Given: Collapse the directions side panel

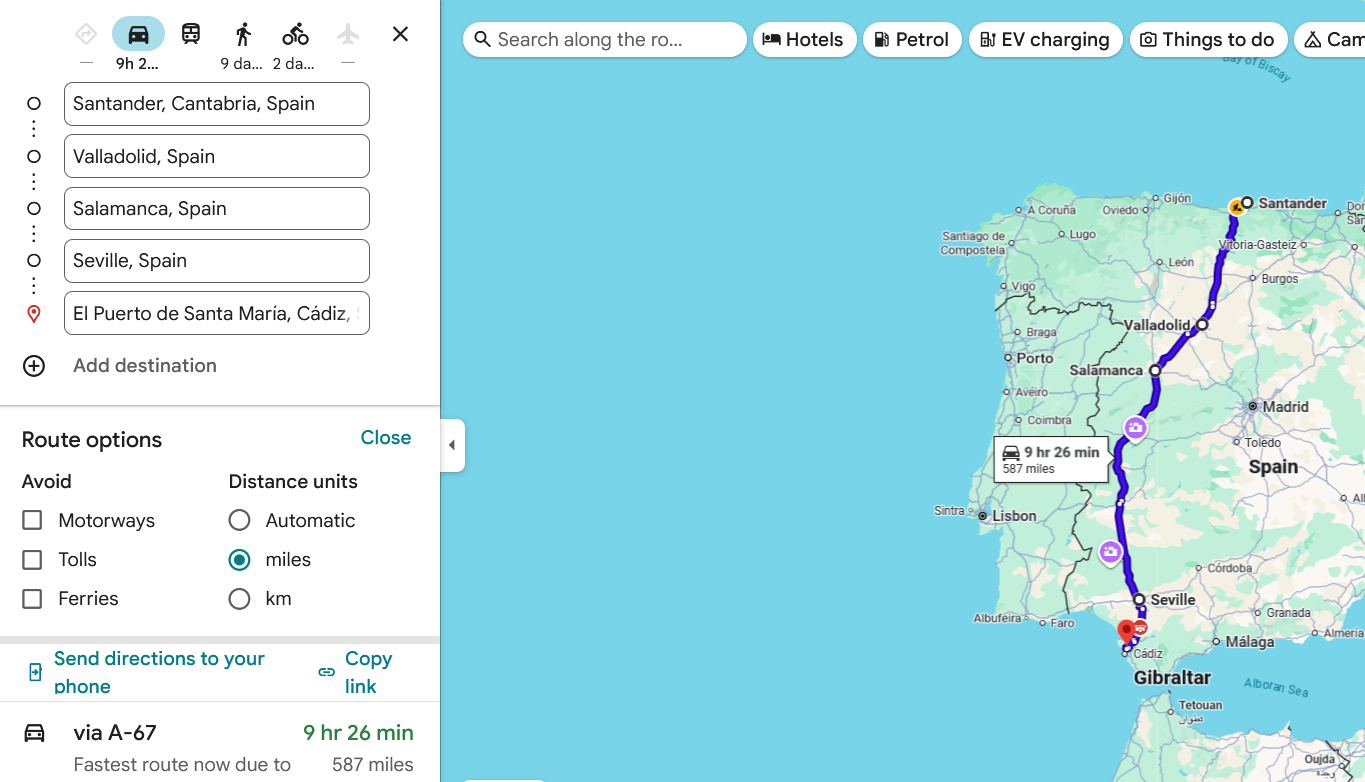Looking at the screenshot, I should click(x=451, y=445).
